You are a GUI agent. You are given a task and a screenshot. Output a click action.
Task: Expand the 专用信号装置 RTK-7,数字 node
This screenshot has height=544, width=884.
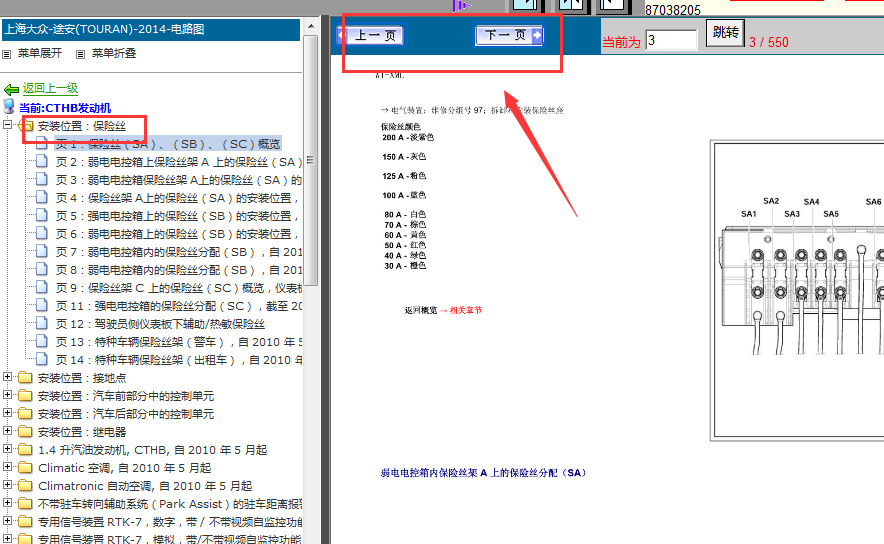7,521
